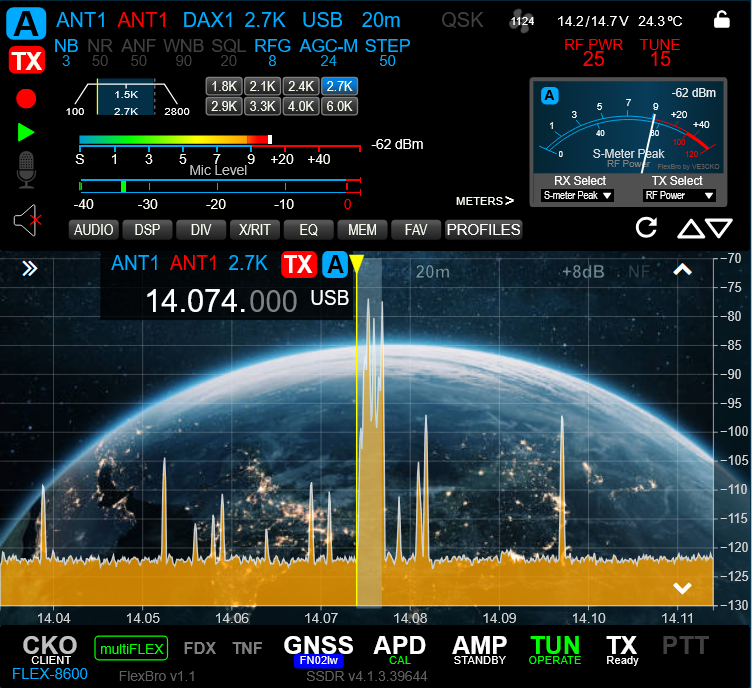
Task: Click the DAX1 channel selector
Action: coord(208,20)
